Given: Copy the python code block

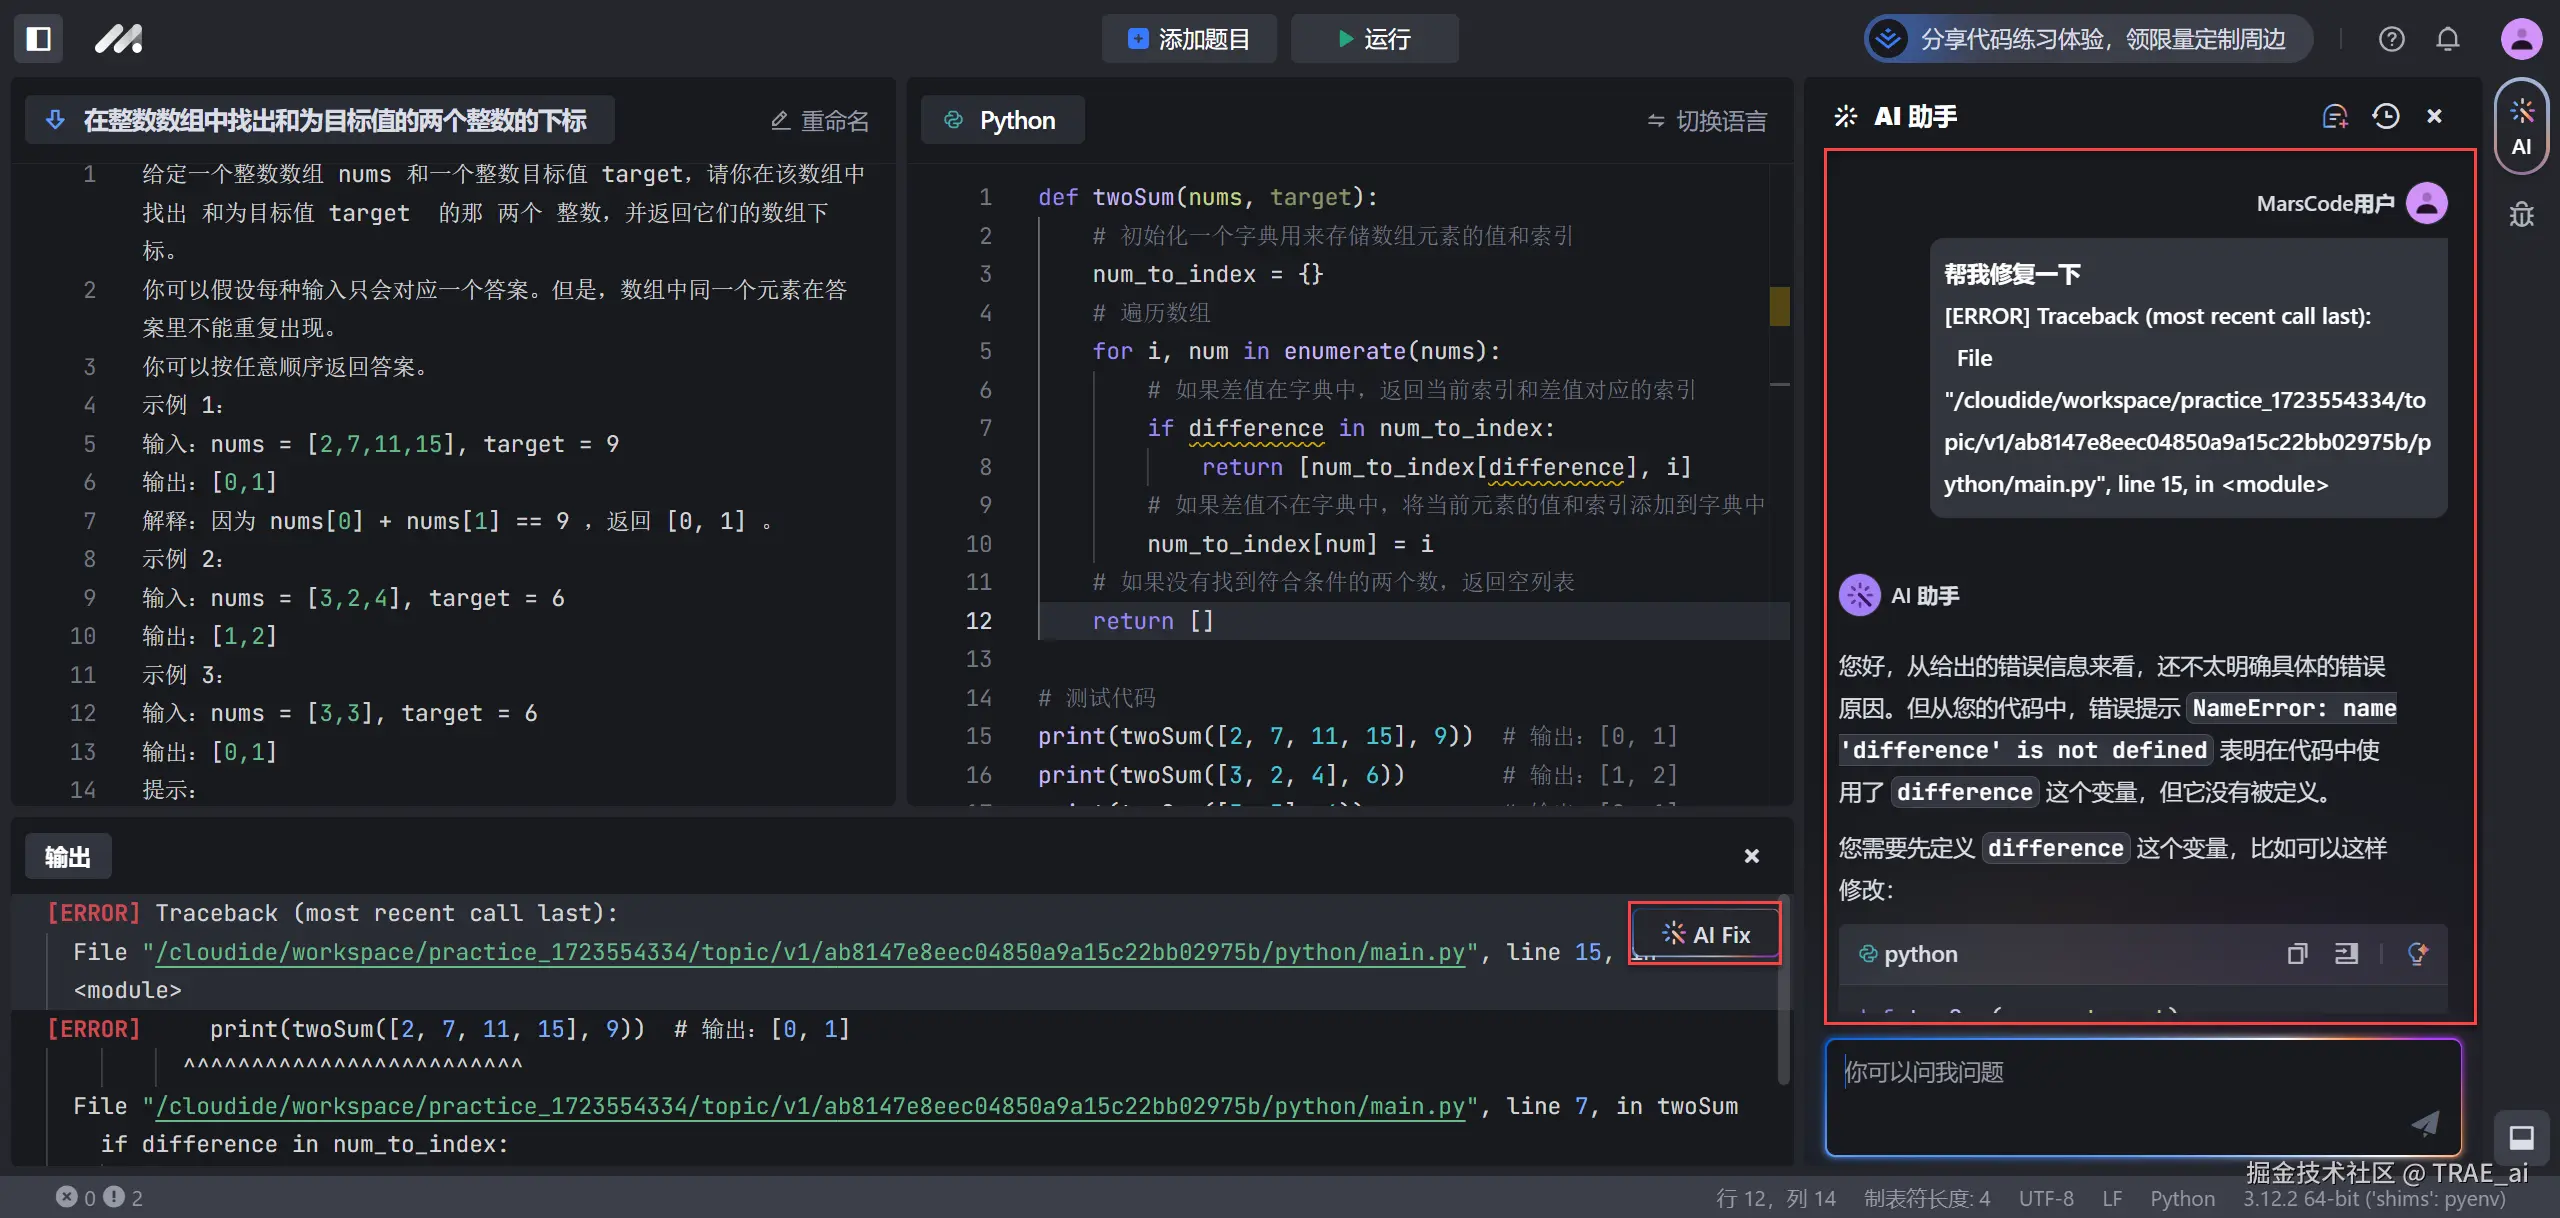Looking at the screenshot, I should (2297, 954).
